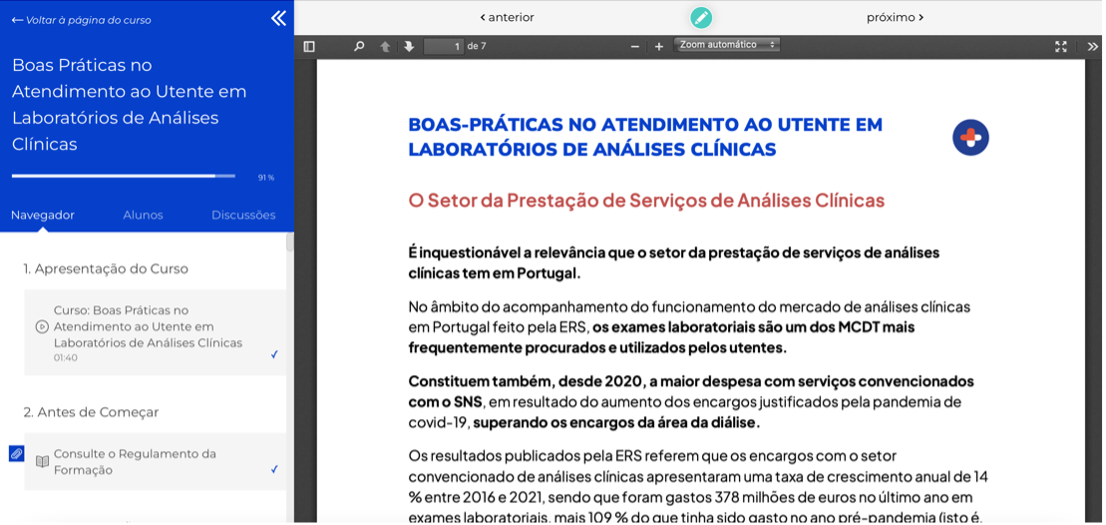Toggle the PDF viewer sidebar panel
Image resolution: width=1106 pixels, height=525 pixels.
(309, 46)
